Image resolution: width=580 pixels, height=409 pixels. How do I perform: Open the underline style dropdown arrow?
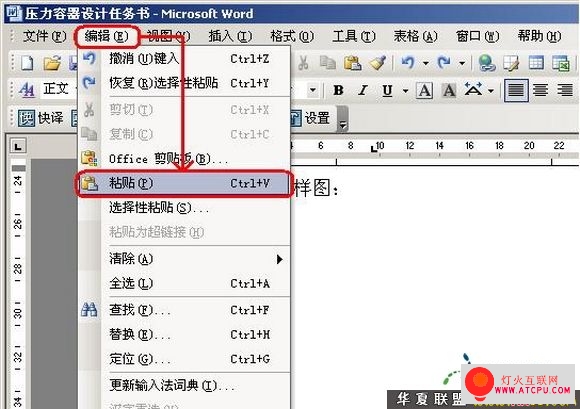(405, 91)
